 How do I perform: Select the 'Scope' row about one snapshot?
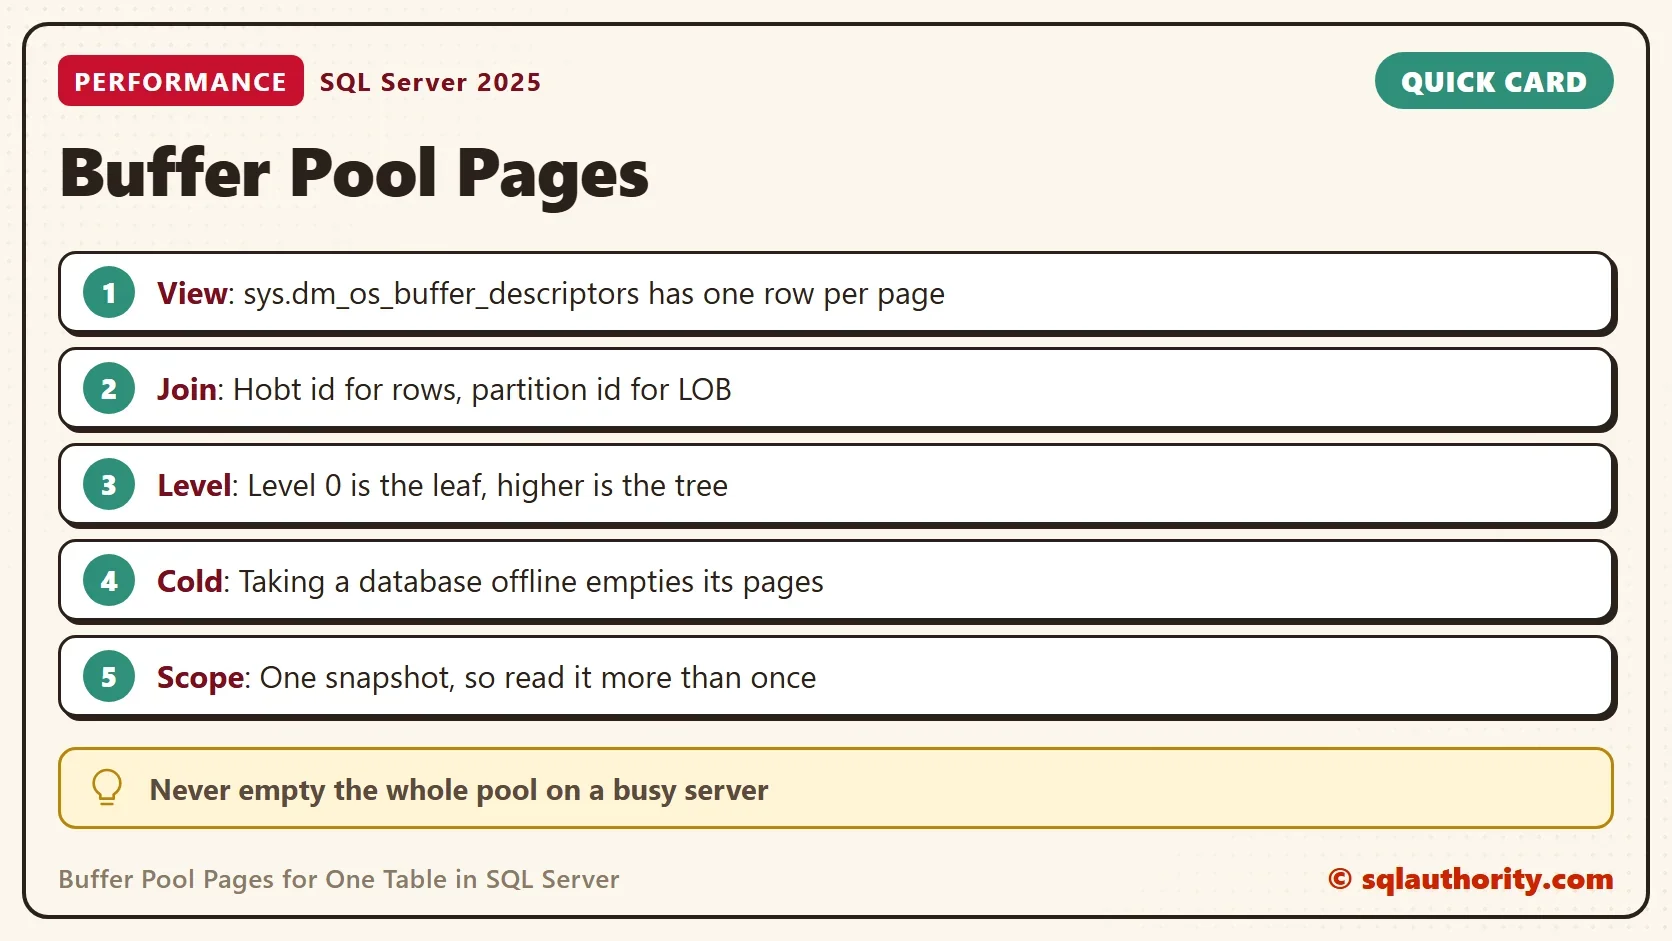point(837,678)
